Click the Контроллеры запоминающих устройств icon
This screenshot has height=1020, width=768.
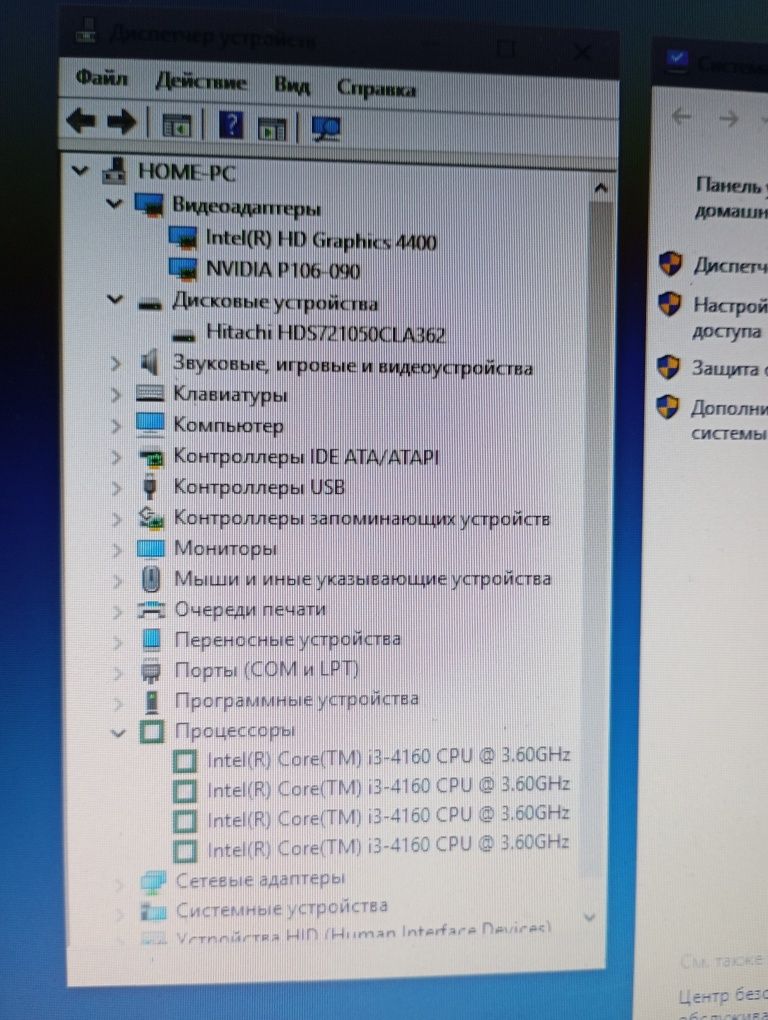click(x=151, y=518)
